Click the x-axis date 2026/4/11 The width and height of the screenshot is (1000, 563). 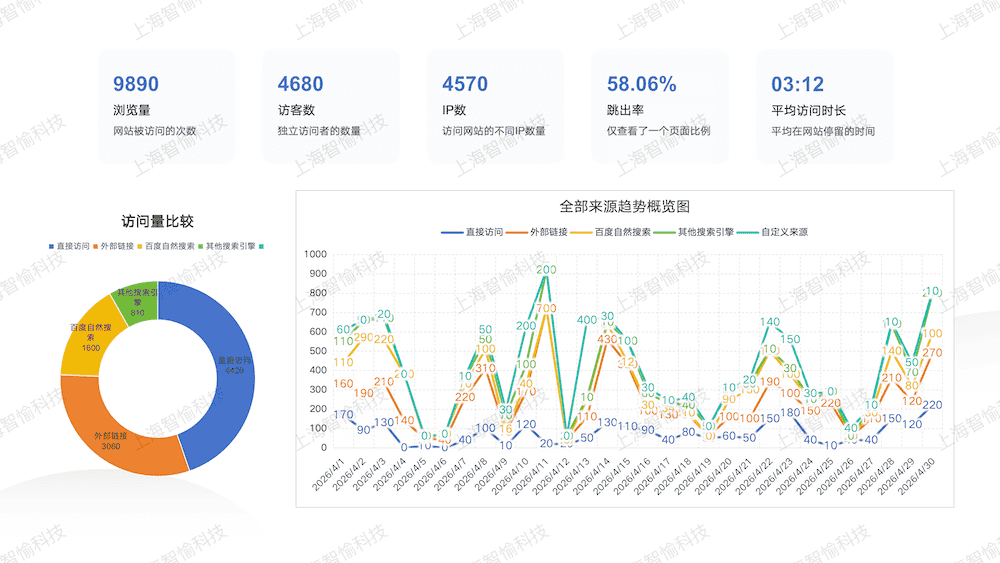pos(529,476)
